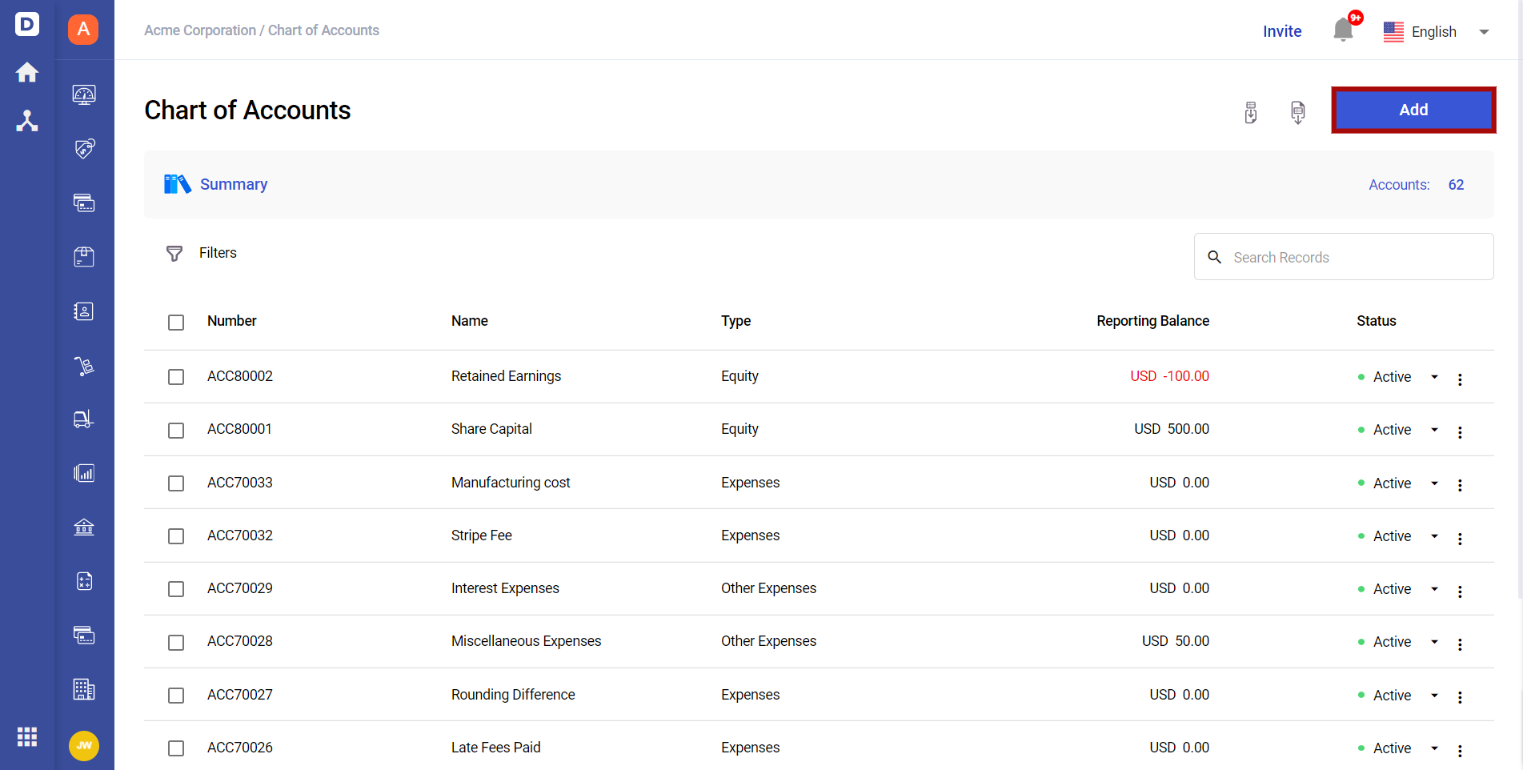Click the JW user avatar
1523x770 pixels.
click(84, 745)
